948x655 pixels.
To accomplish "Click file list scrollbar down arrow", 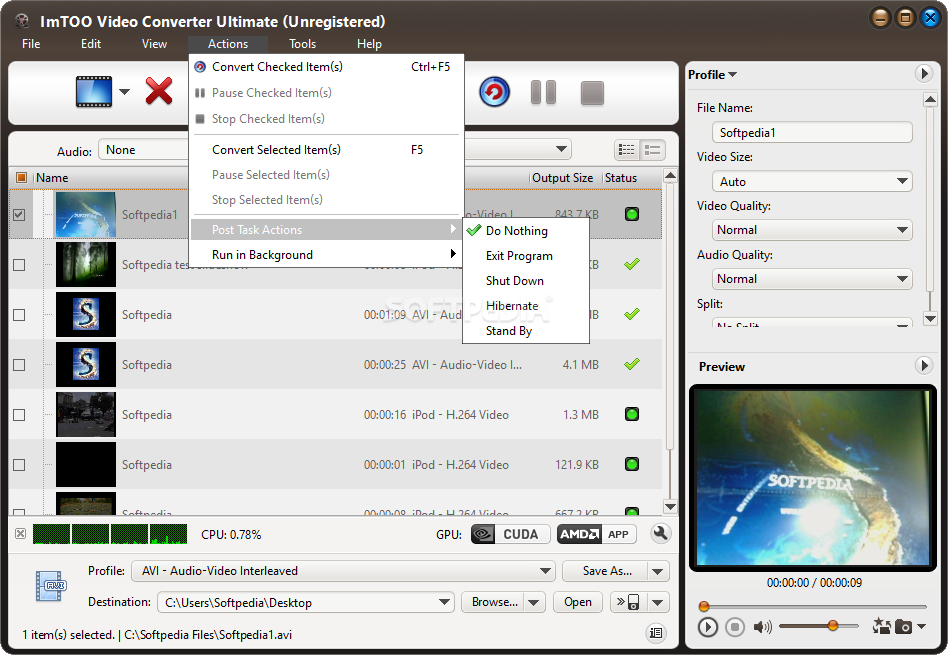I will (670, 506).
